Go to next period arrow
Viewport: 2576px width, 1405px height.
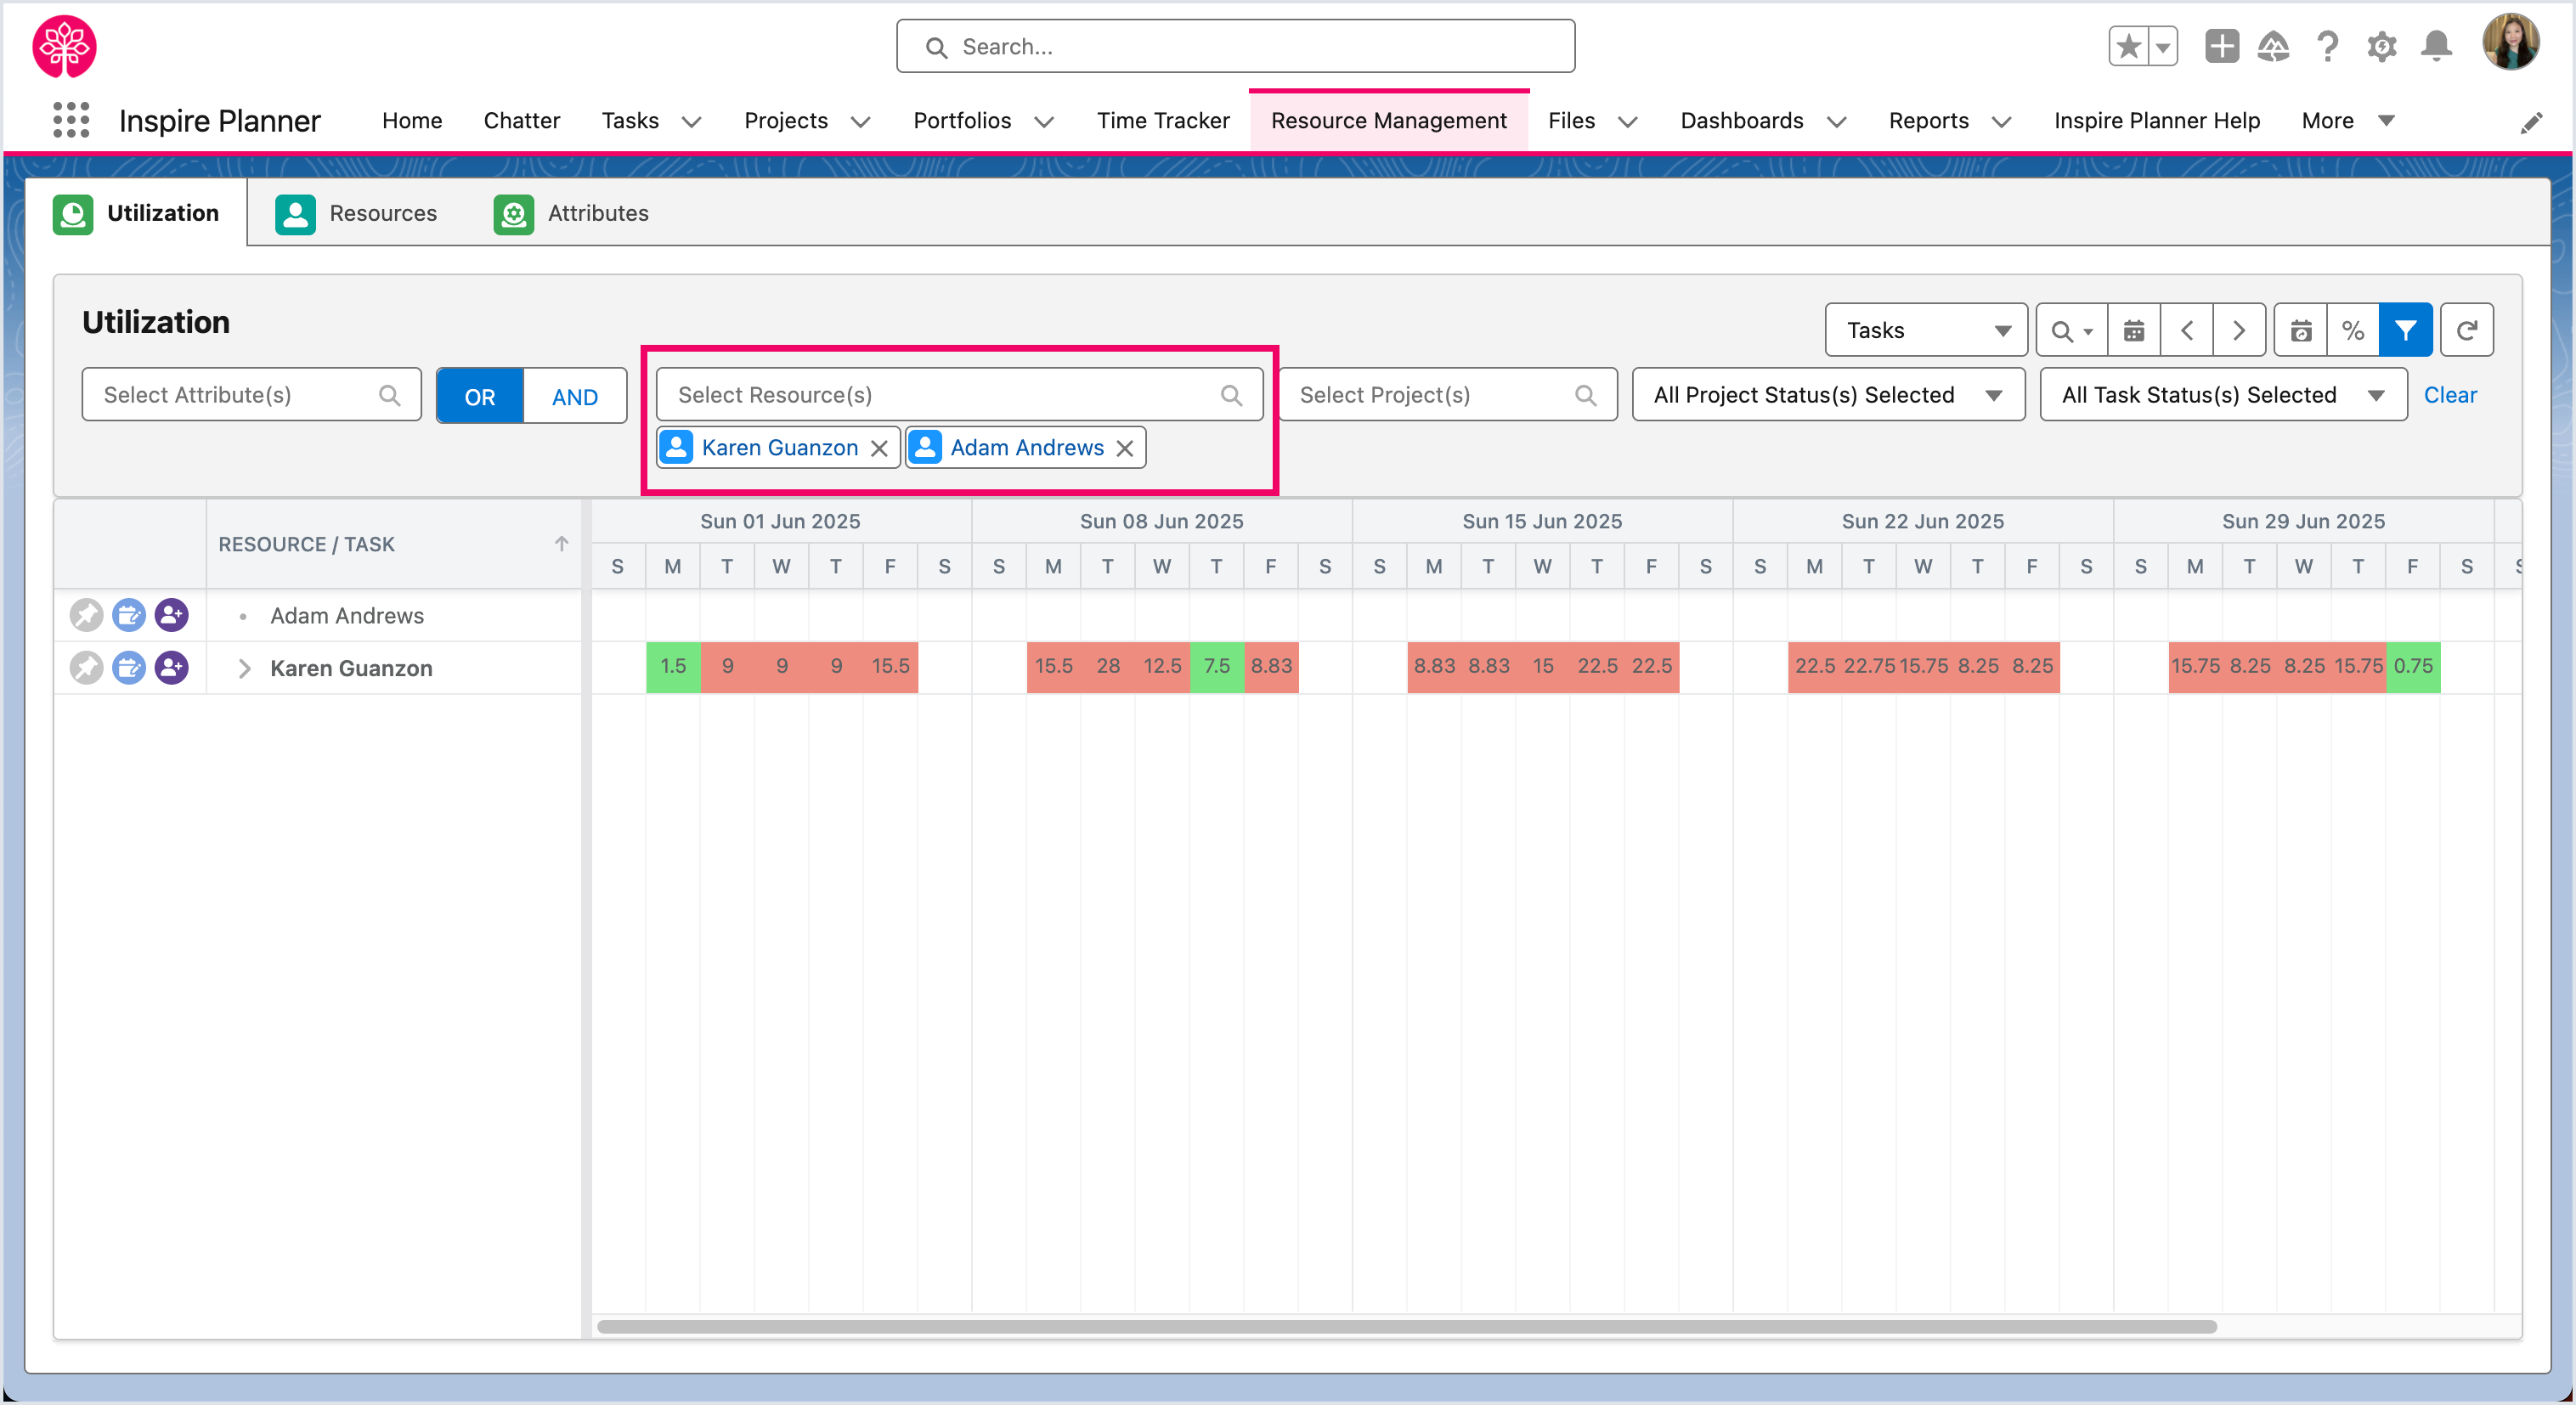(2238, 330)
